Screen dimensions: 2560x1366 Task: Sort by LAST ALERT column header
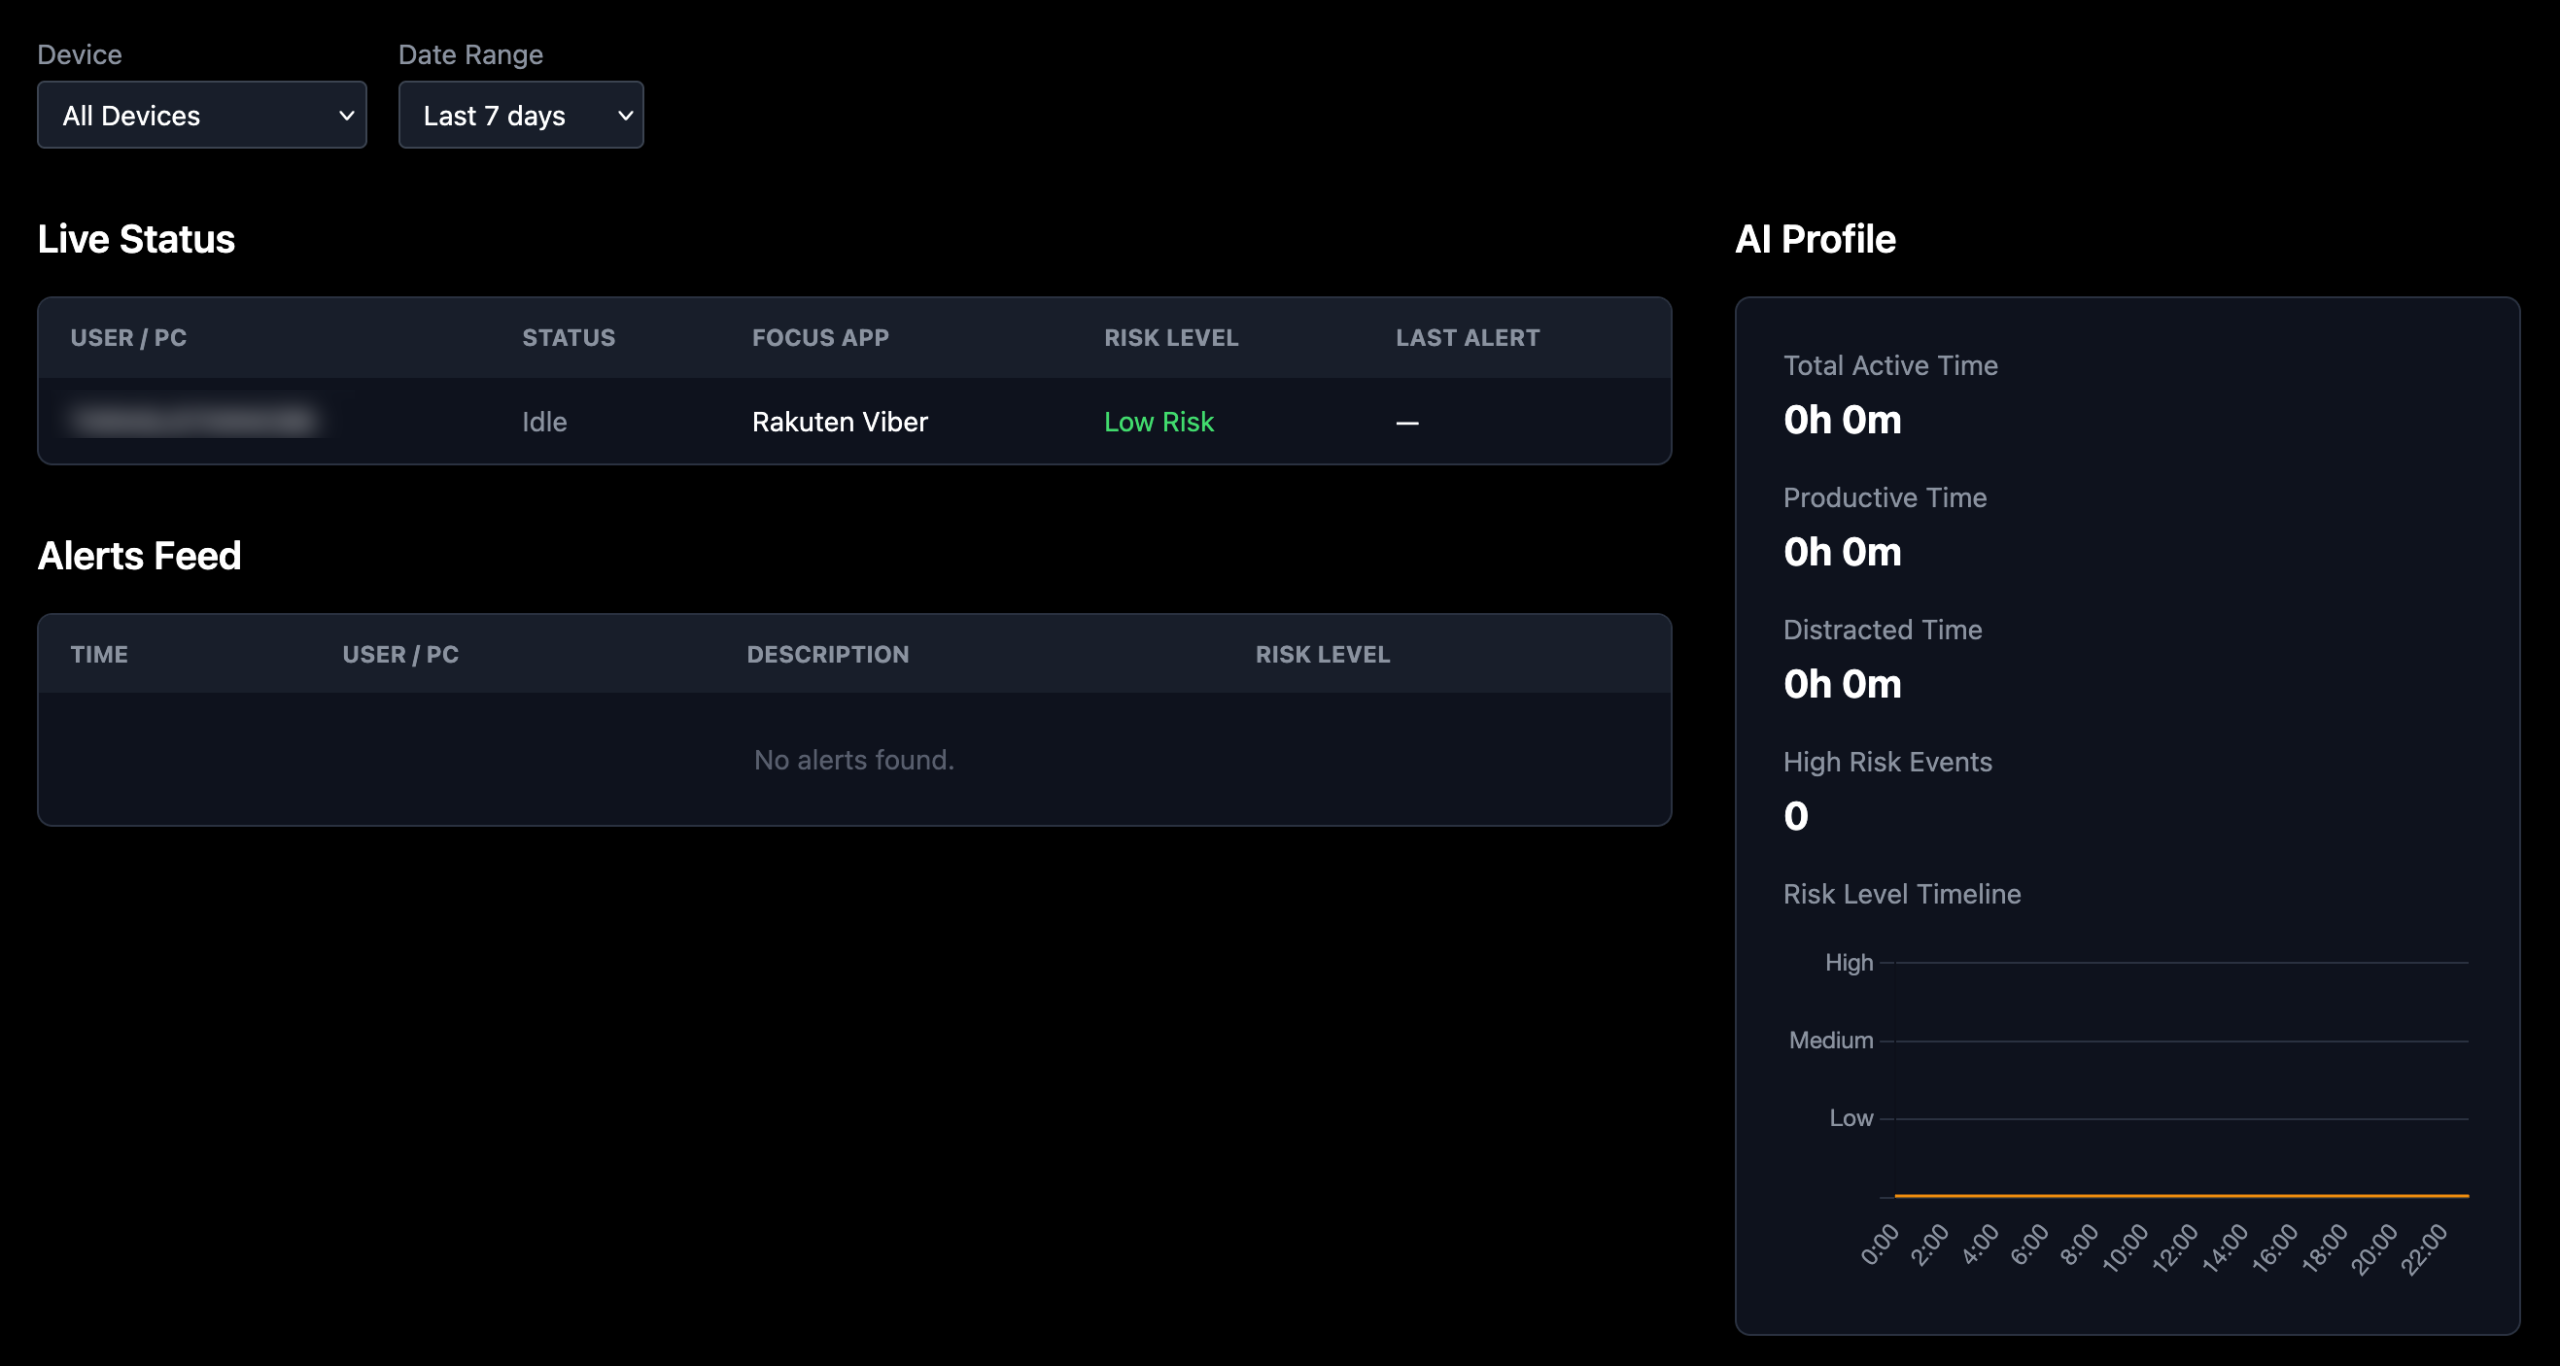[1467, 338]
